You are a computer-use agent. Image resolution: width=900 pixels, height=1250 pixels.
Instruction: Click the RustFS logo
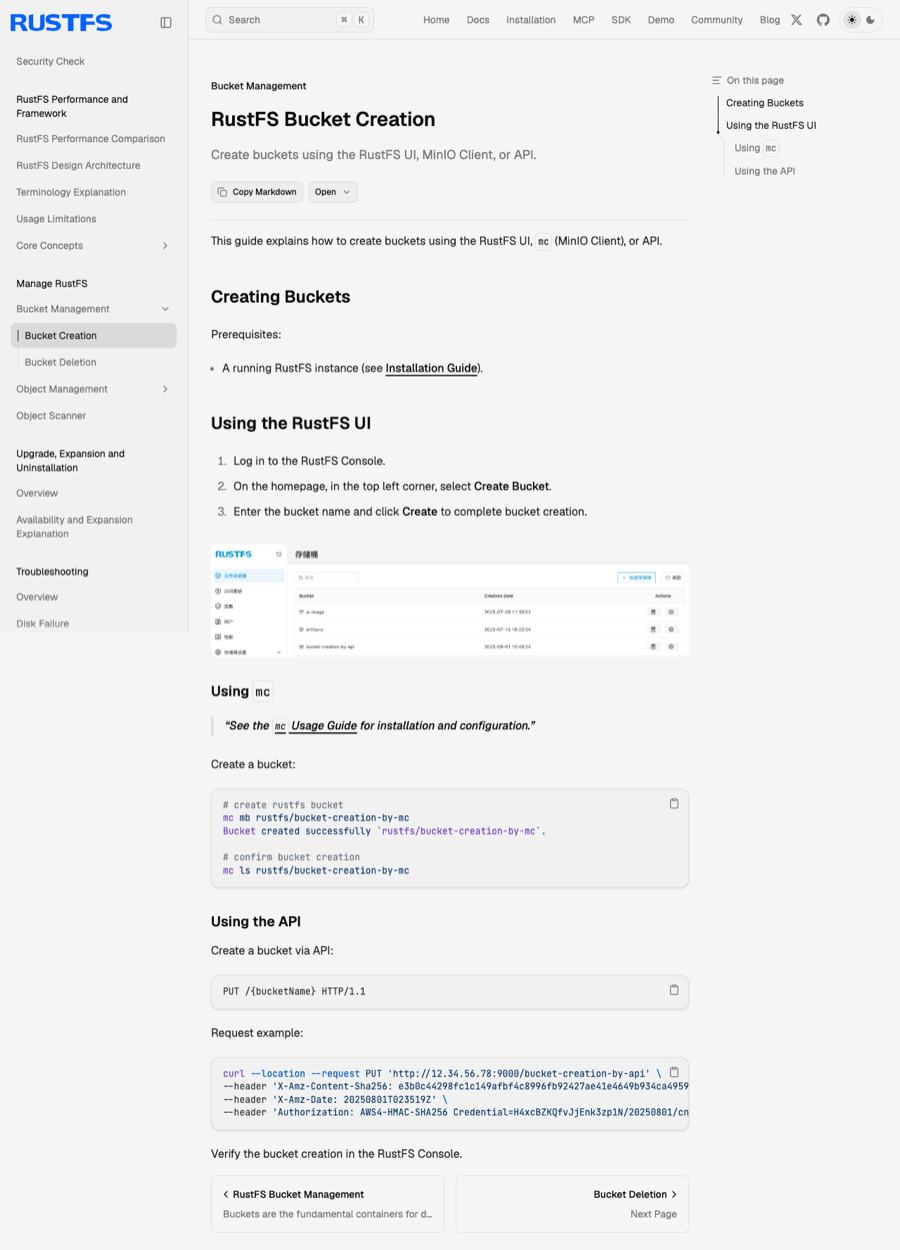[61, 22]
